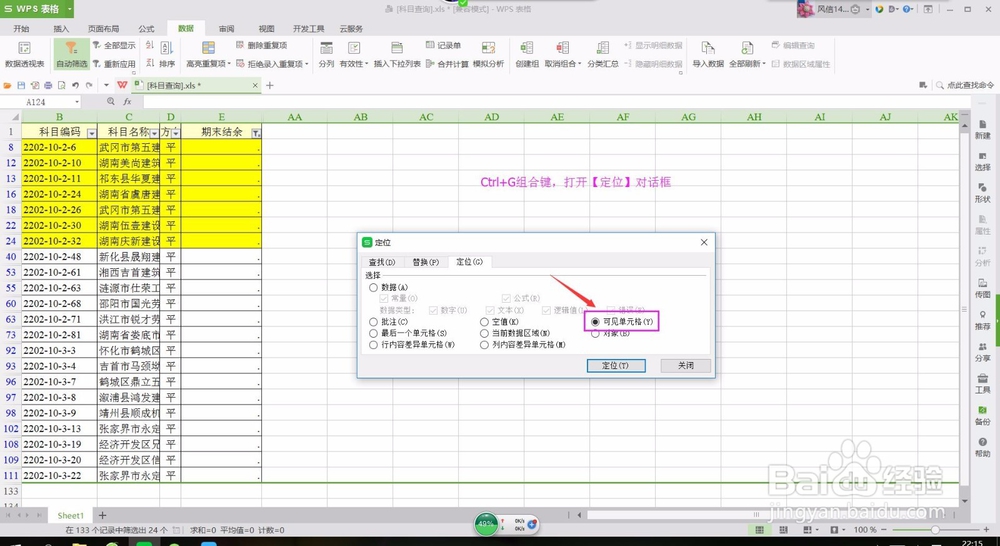Switch to the 页面布局 ribbon tab

point(103,29)
